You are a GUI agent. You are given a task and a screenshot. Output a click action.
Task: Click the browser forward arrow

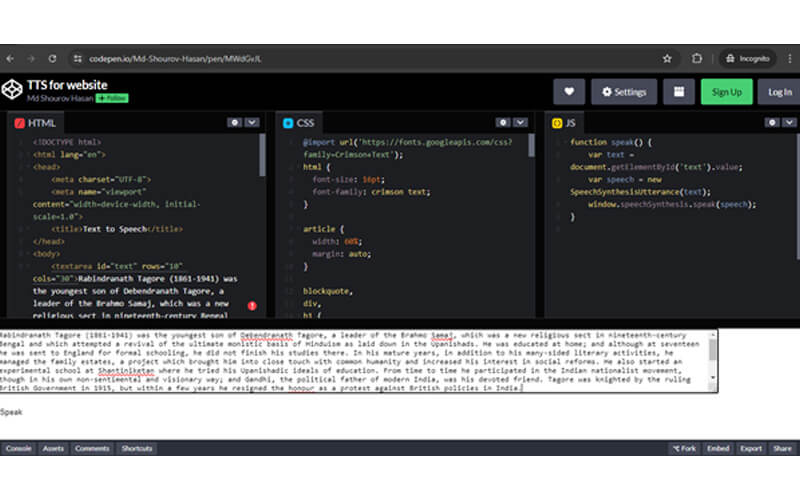coord(31,59)
